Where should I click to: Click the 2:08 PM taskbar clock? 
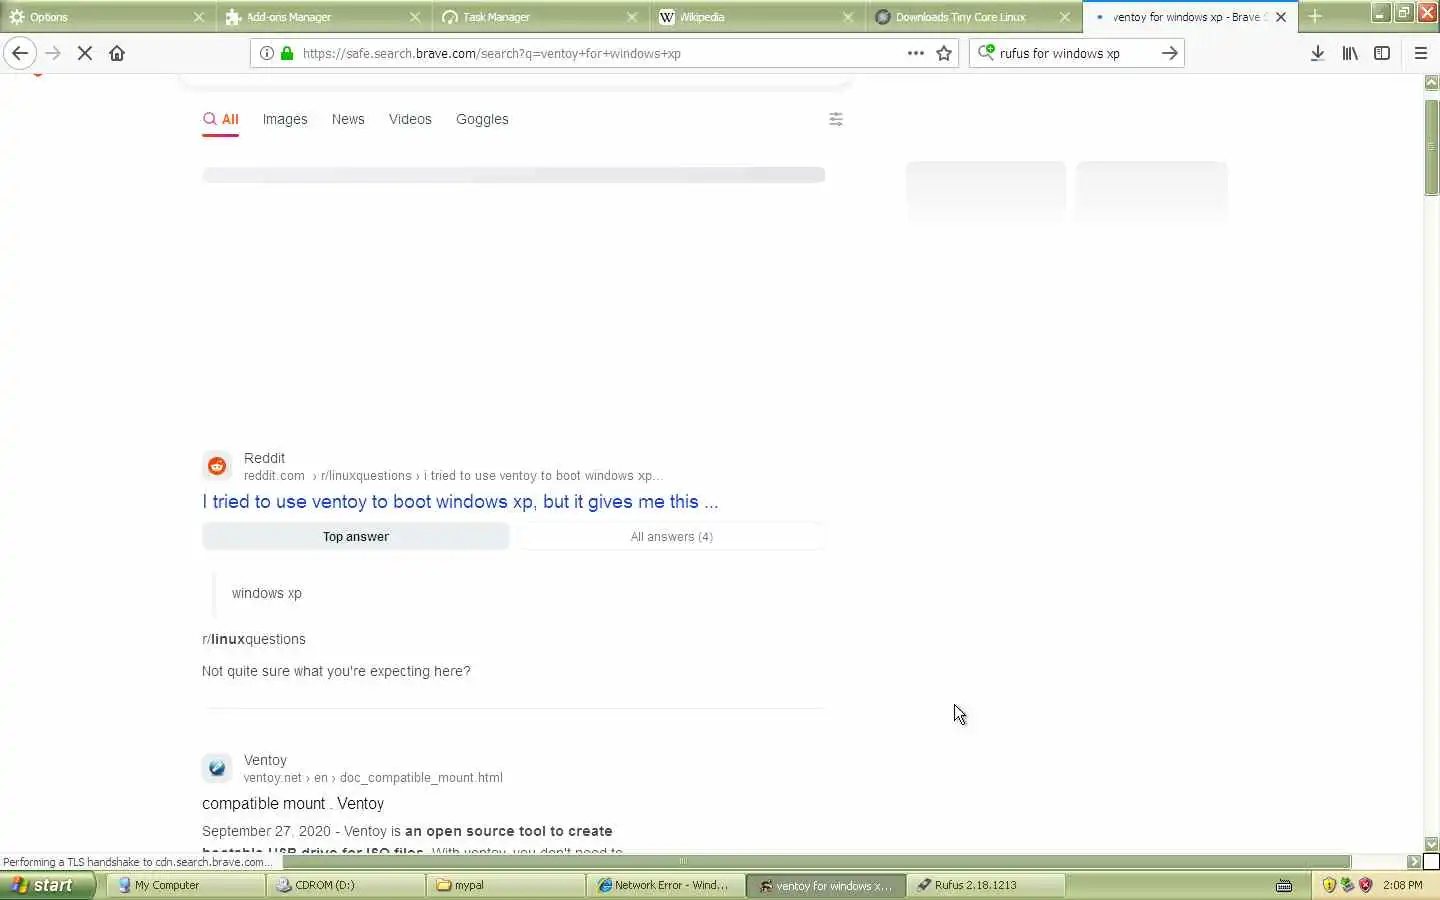click(x=1403, y=885)
